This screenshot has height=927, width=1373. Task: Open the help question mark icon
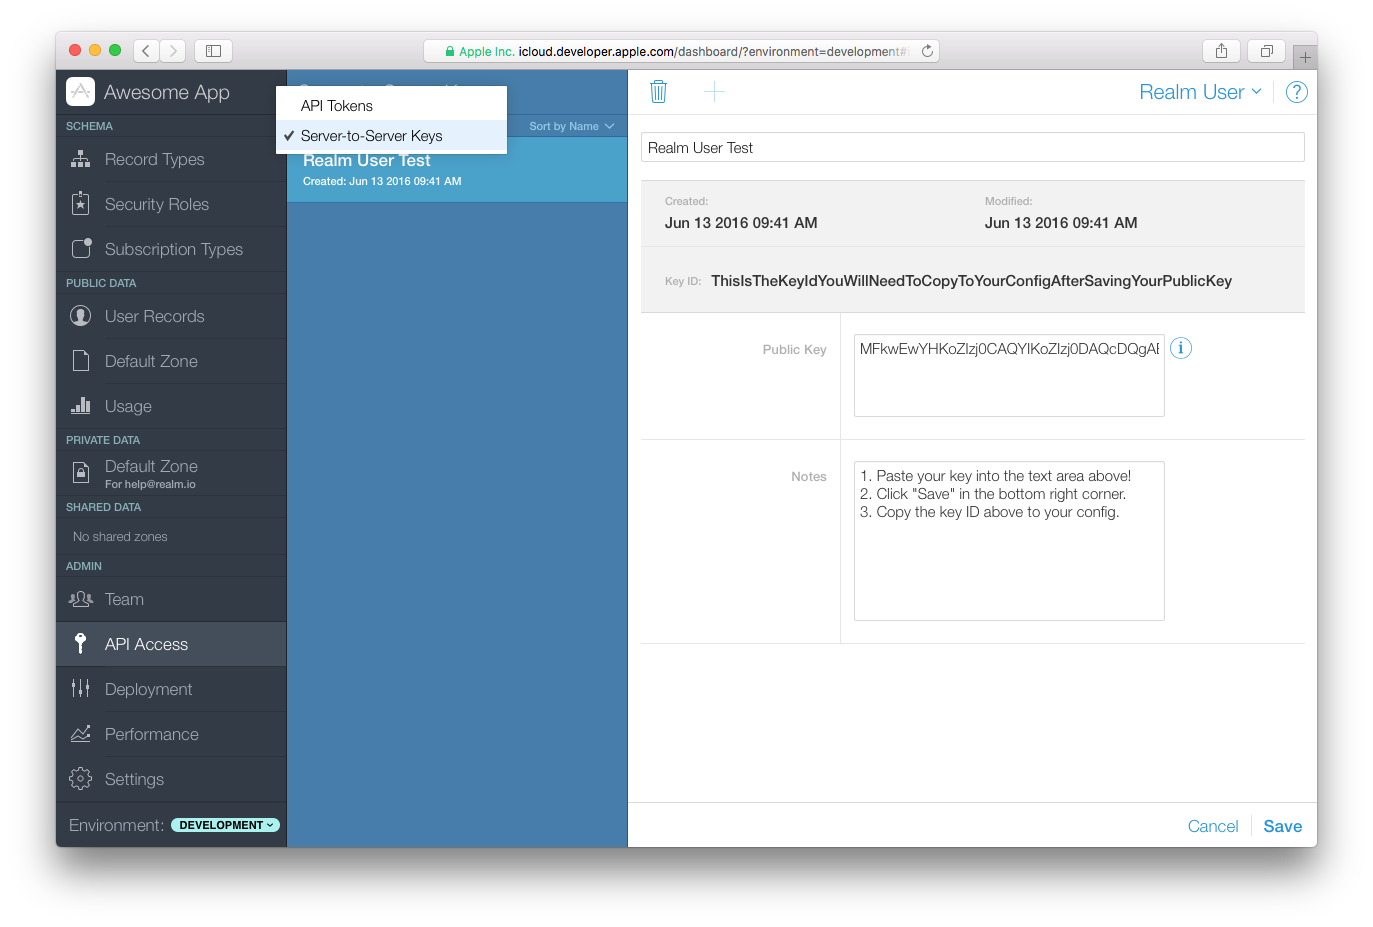[x=1296, y=92]
